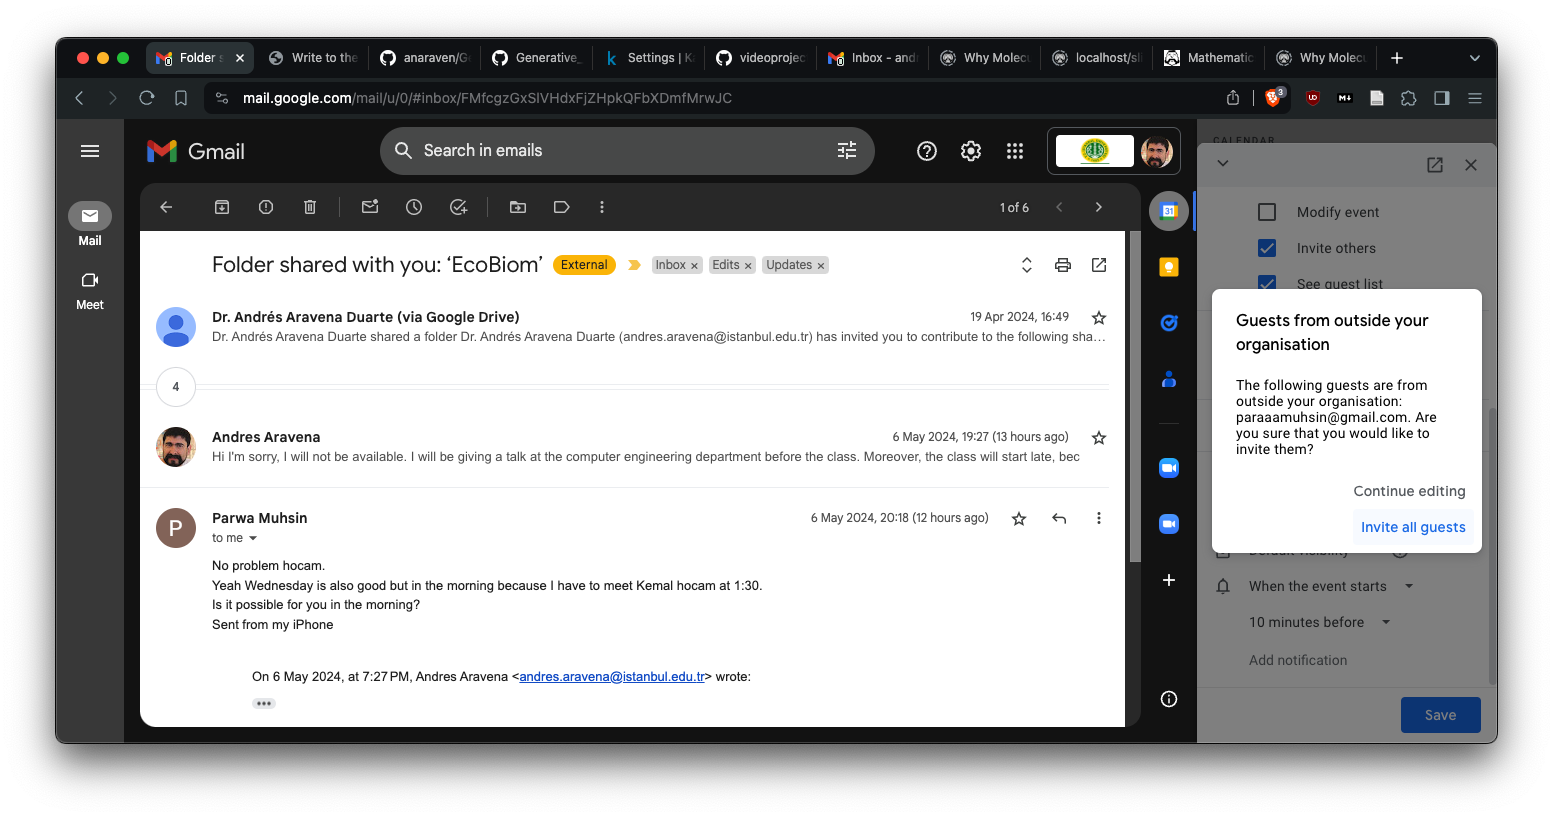Image resolution: width=1553 pixels, height=817 pixels.
Task: Click the Invite all guests button
Action: [1412, 527]
